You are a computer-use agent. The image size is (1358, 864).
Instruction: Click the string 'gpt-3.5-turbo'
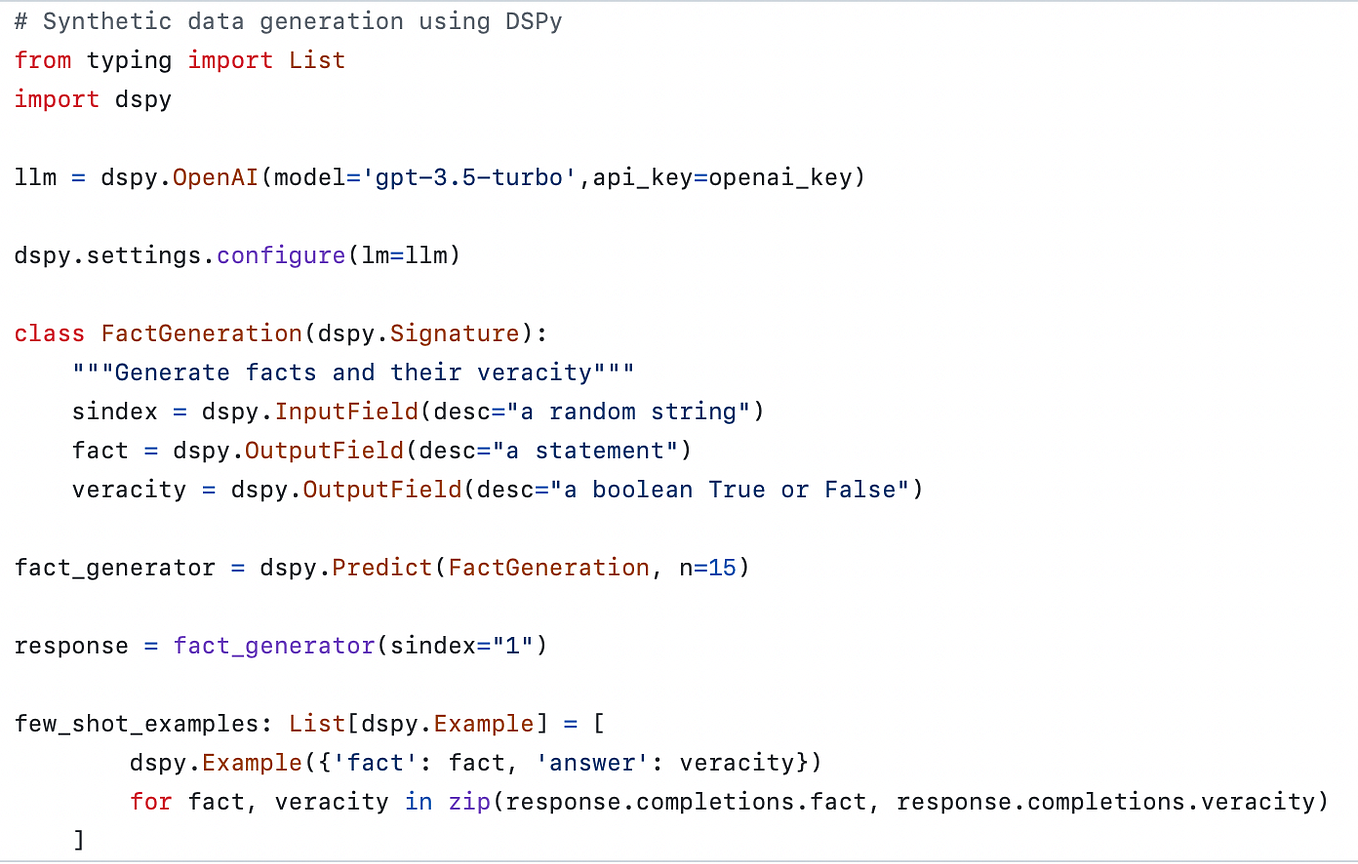(469, 178)
